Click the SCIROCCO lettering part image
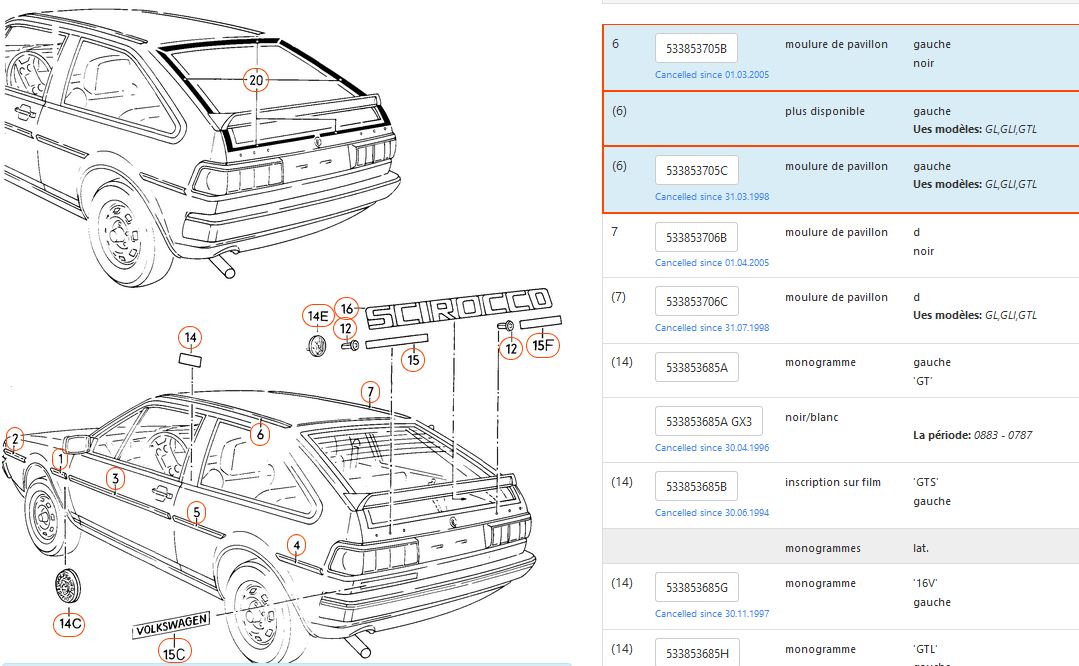The image size is (1079, 666). tap(458, 309)
